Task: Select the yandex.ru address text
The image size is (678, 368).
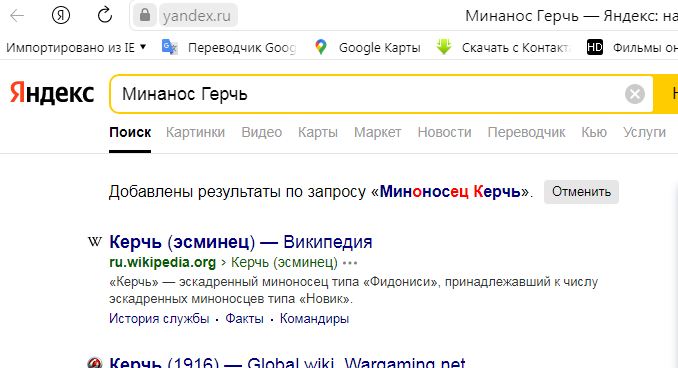Action: click(x=197, y=16)
